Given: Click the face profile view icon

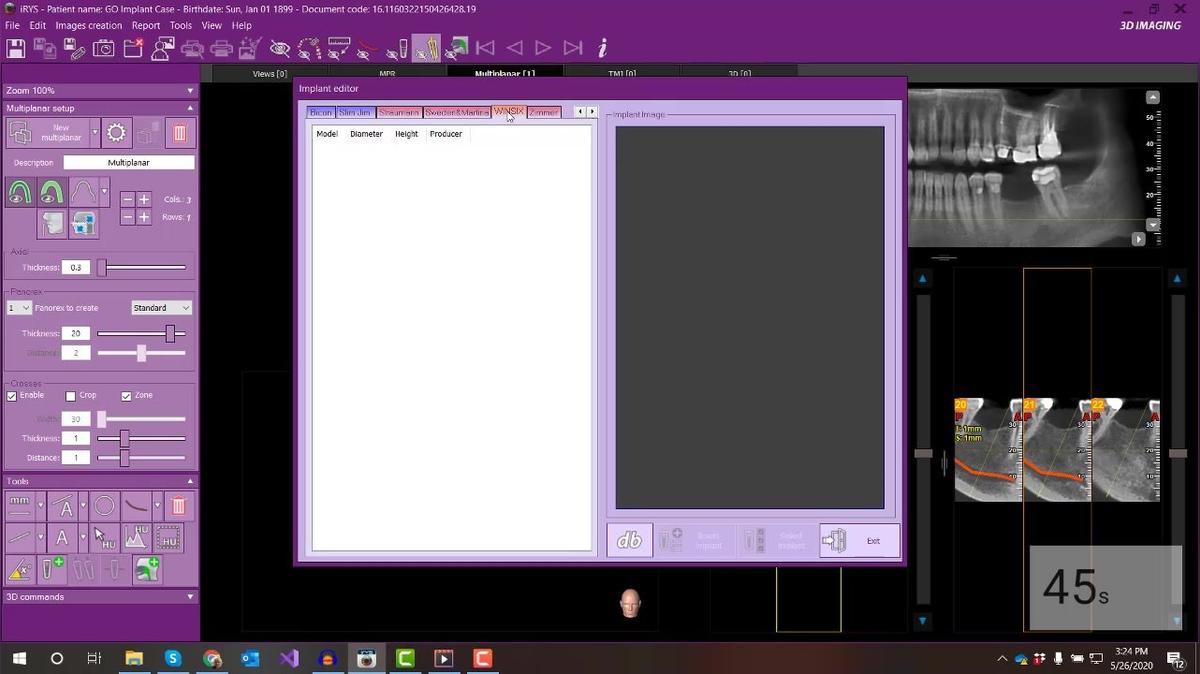Looking at the screenshot, I should [52, 223].
